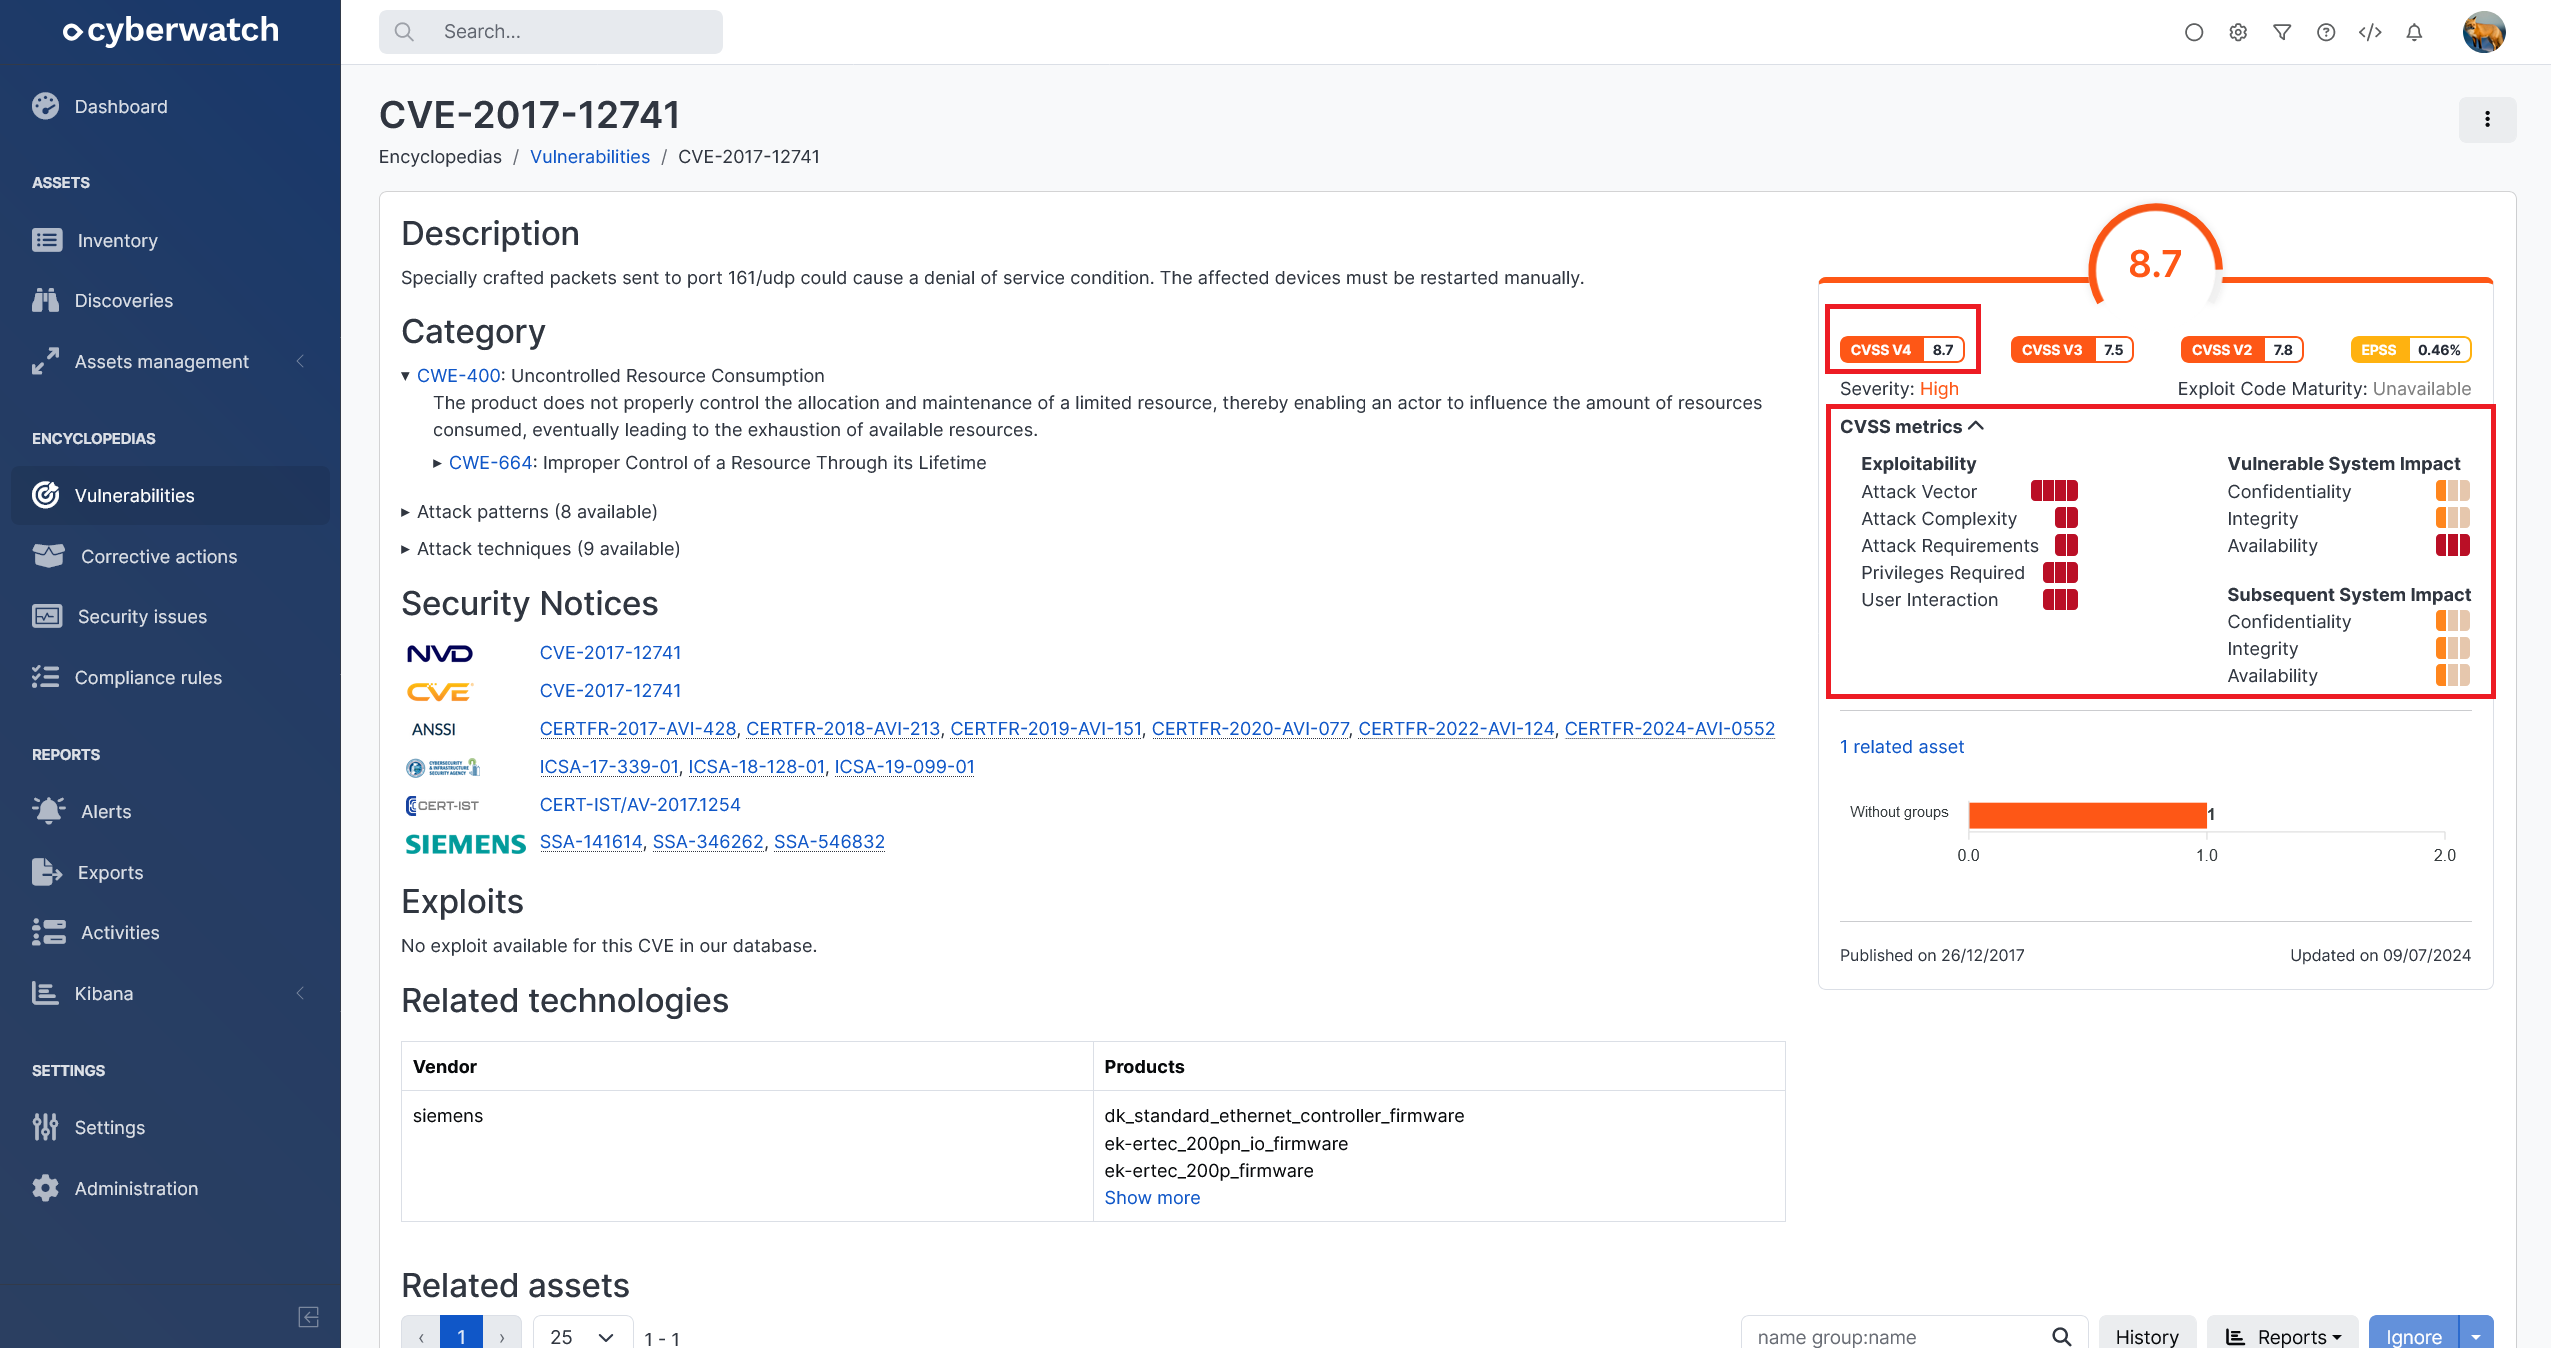Screen dimensions: 2552x1348
Task: Select the EPSS 0.46% badge
Action: (x=2411, y=350)
